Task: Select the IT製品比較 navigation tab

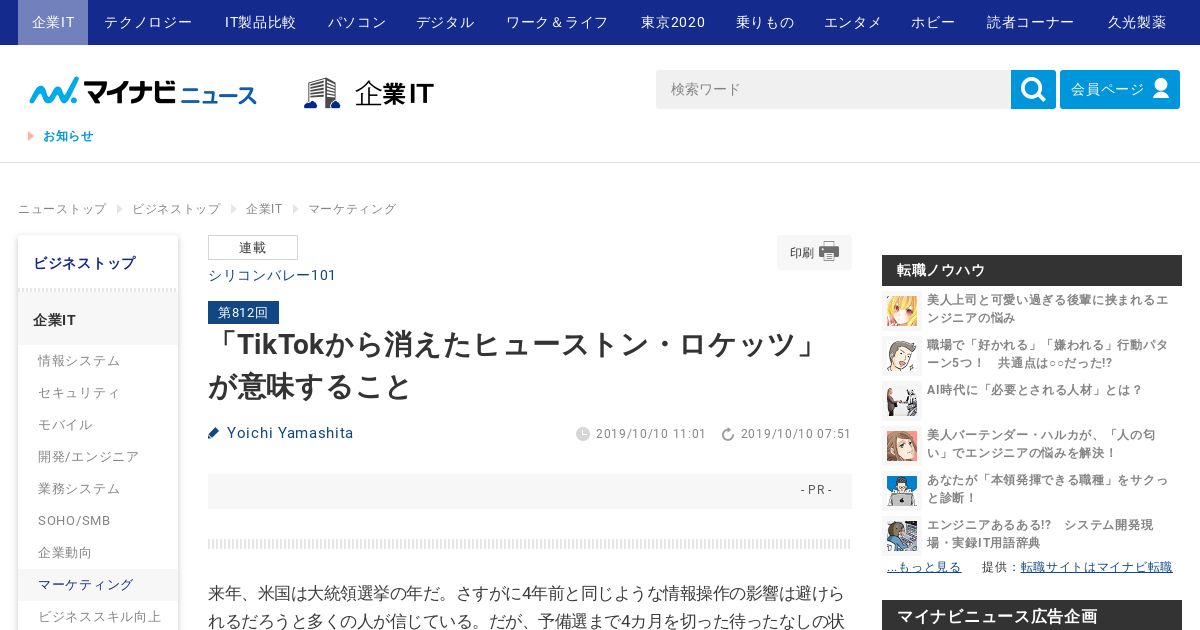Action: point(260,22)
